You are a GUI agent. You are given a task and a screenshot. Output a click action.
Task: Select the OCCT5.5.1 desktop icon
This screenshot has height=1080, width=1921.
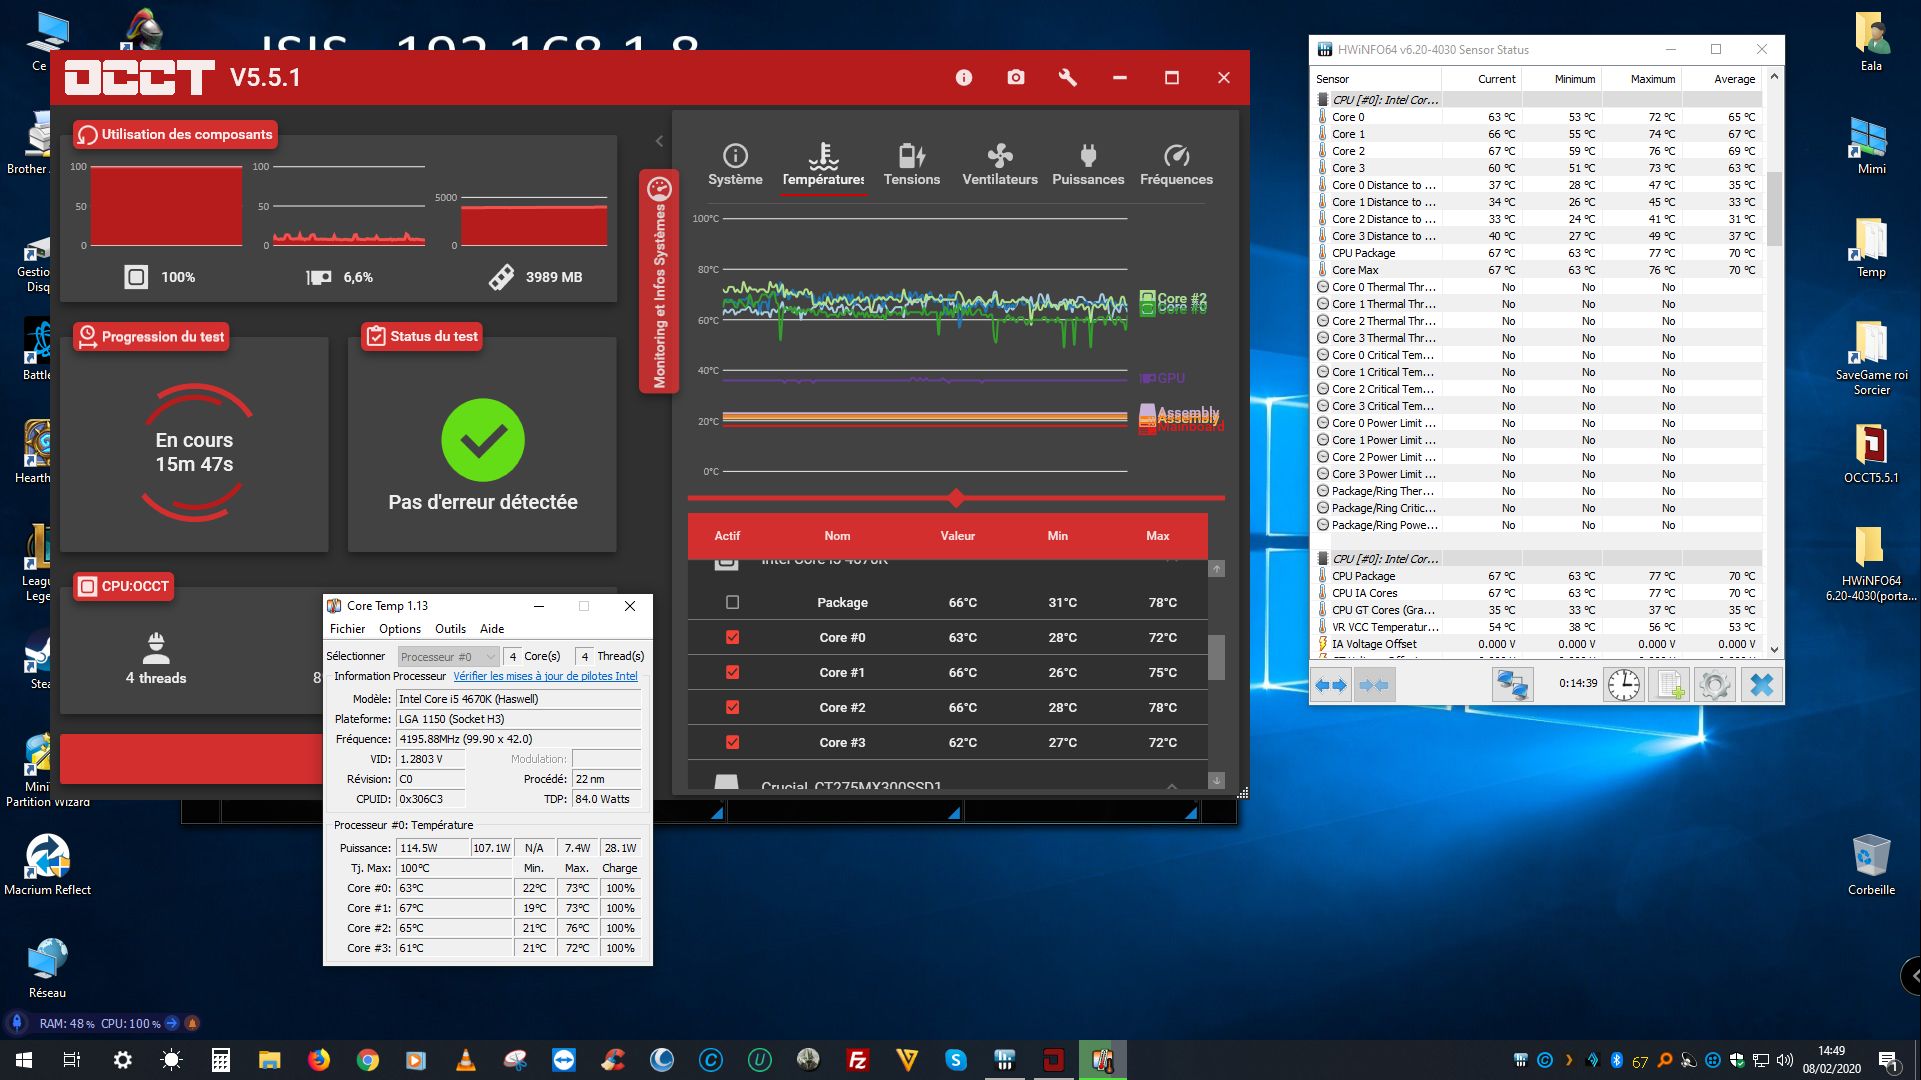[1871, 453]
